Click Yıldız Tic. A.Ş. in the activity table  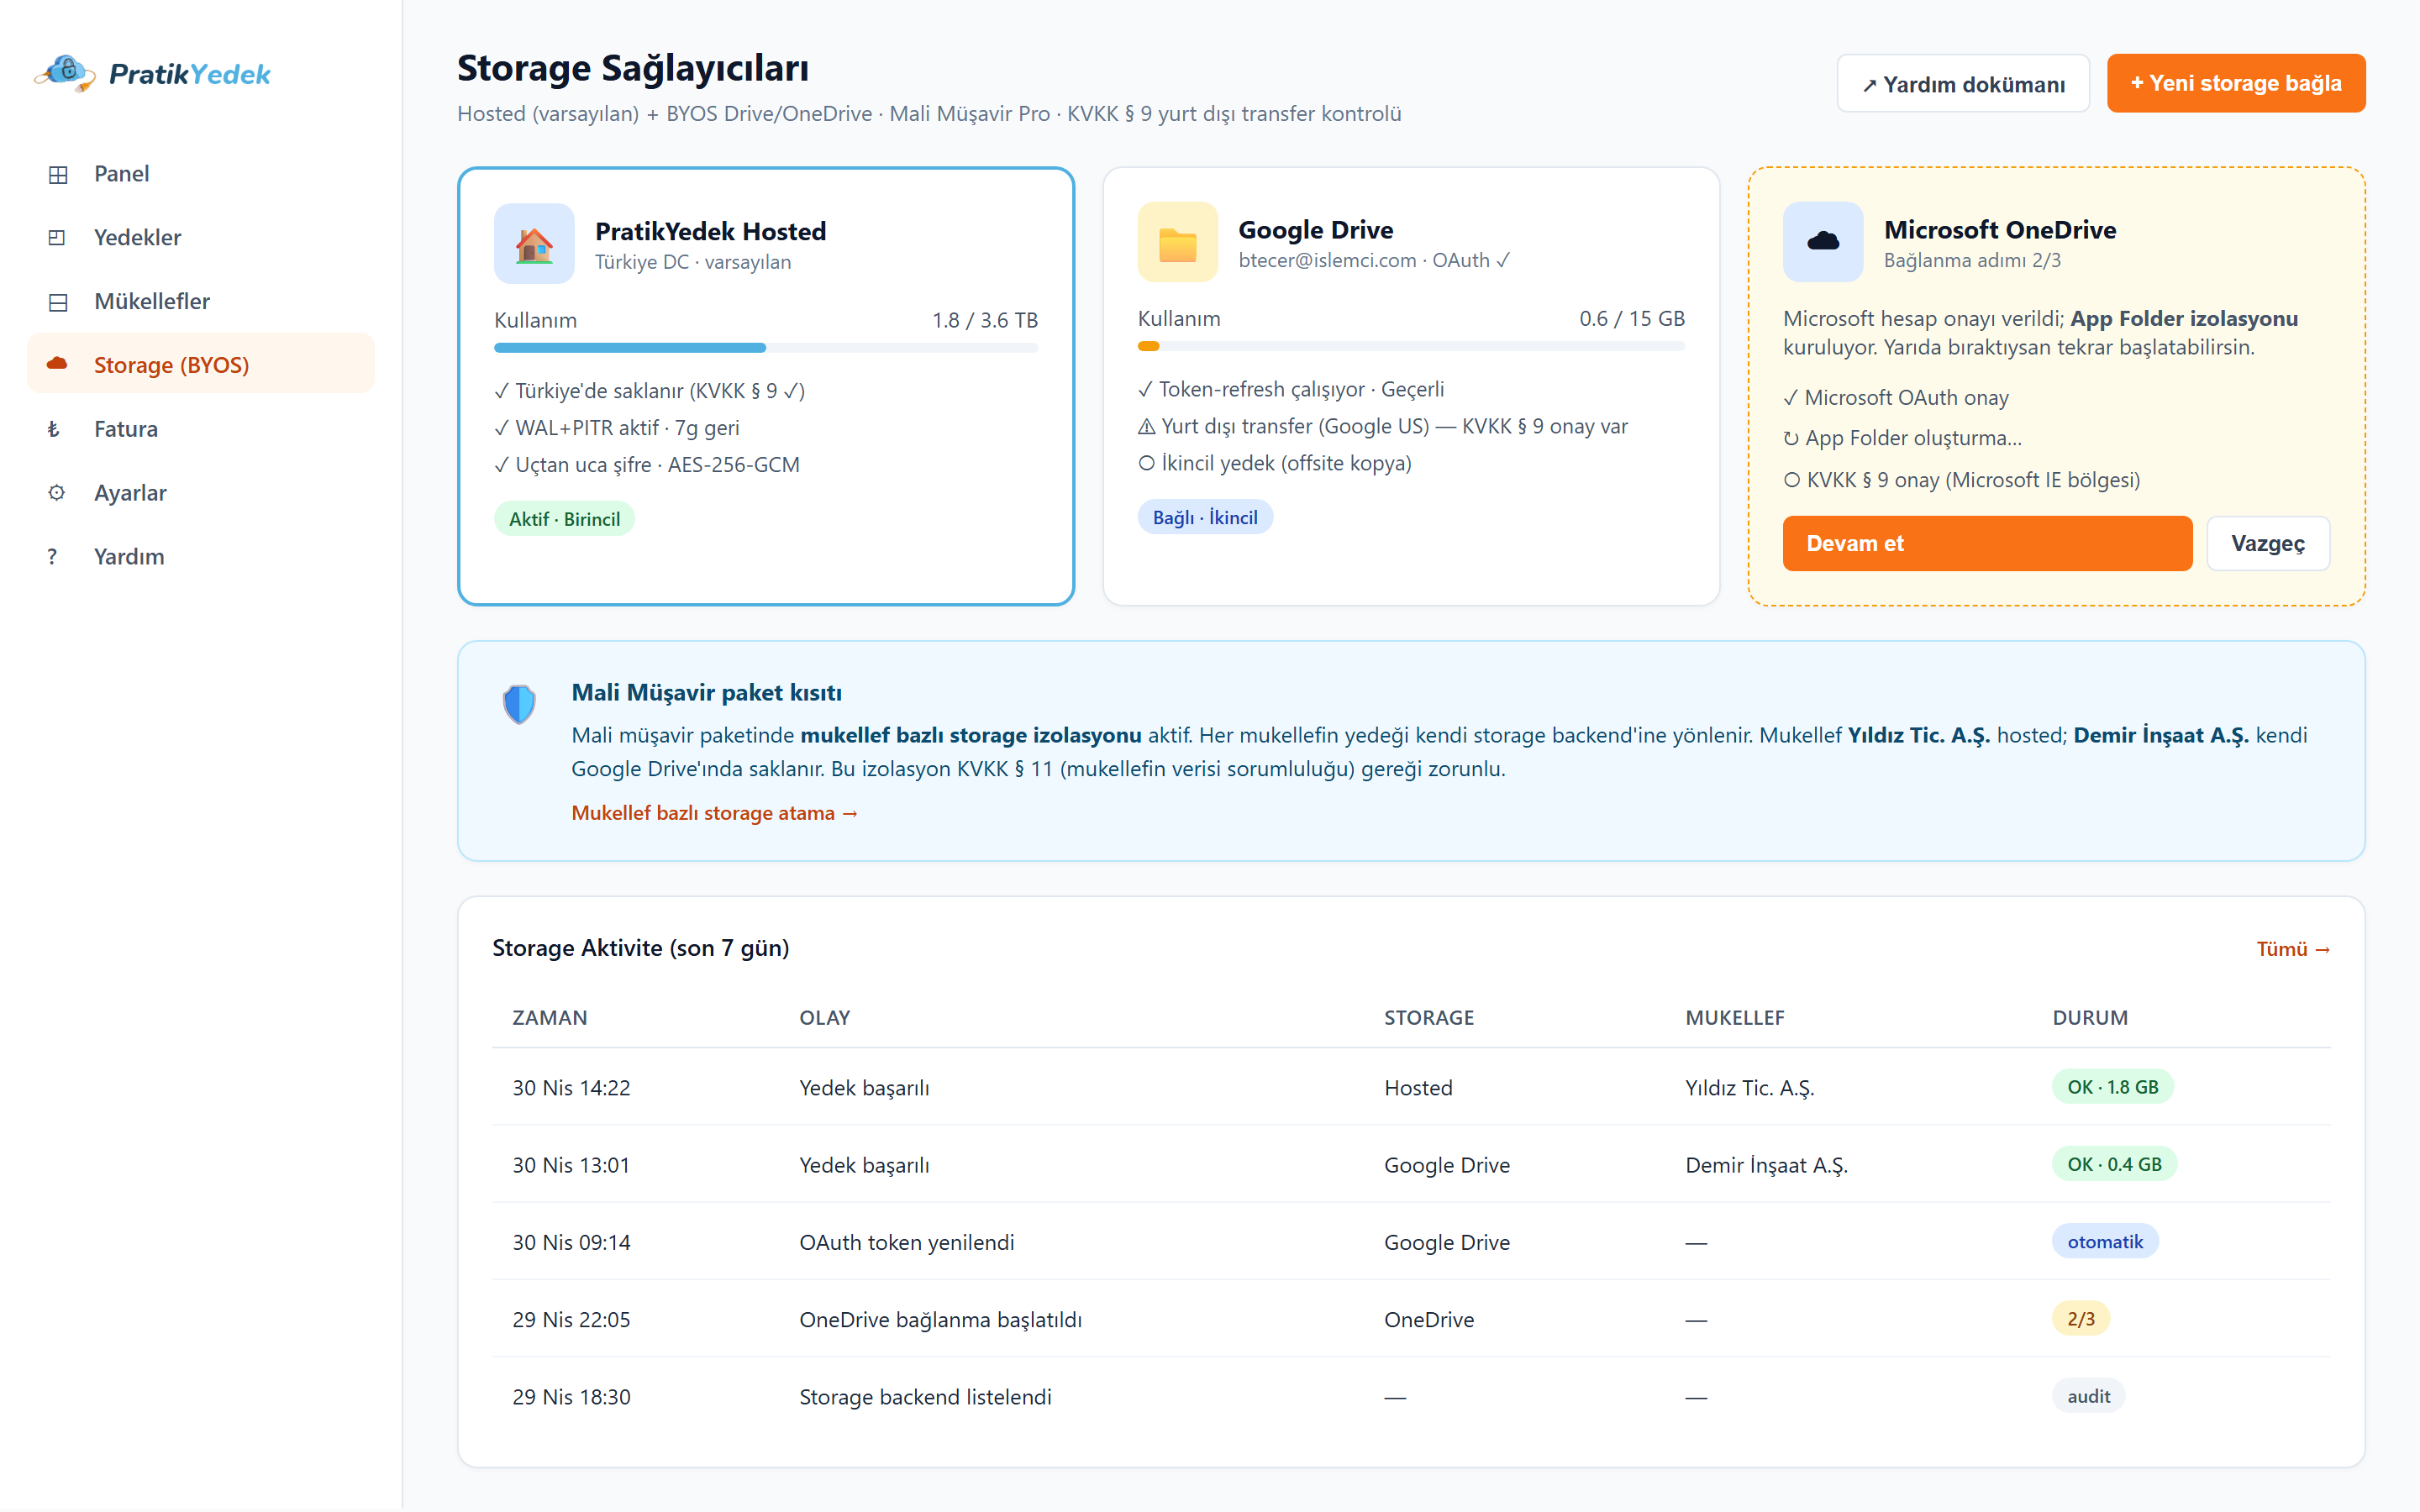1749,1088
